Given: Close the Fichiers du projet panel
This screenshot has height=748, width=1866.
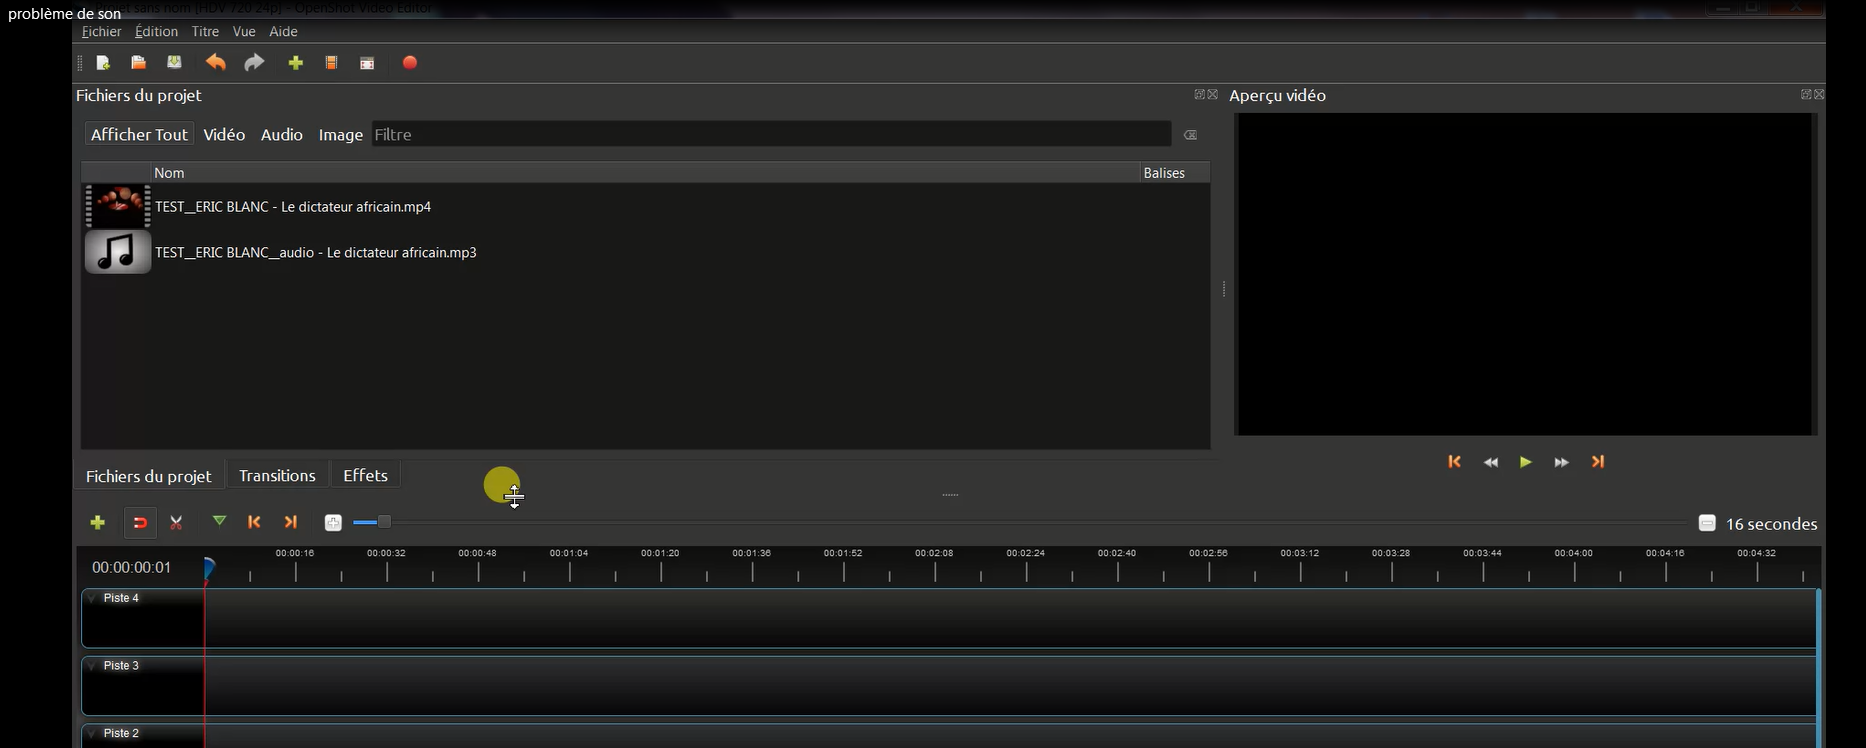Looking at the screenshot, I should pyautogui.click(x=1213, y=95).
